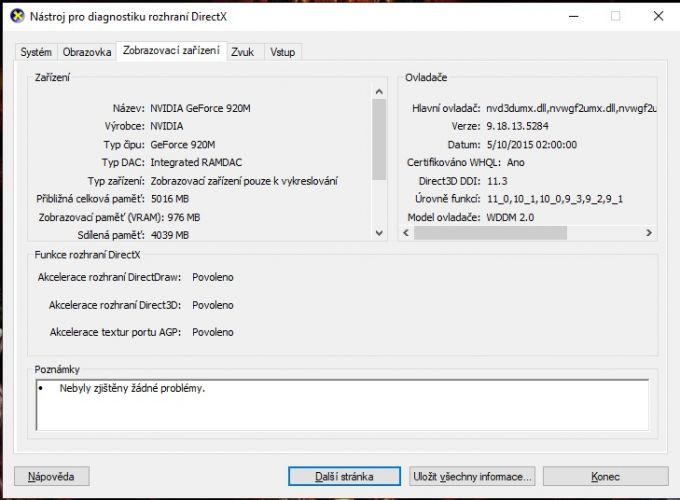Click the total memory value 5016 MB
Viewport: 680px width, 500px height.
(x=170, y=199)
